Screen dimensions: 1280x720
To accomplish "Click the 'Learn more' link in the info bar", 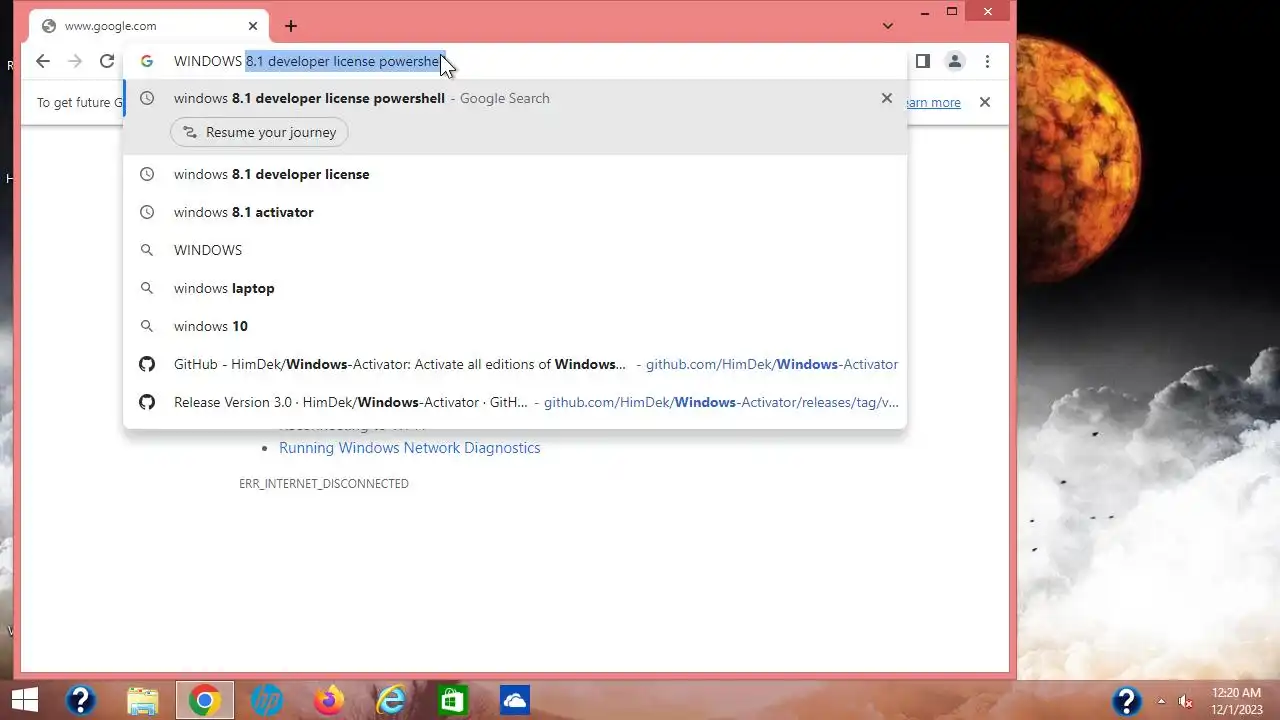I will 932,102.
